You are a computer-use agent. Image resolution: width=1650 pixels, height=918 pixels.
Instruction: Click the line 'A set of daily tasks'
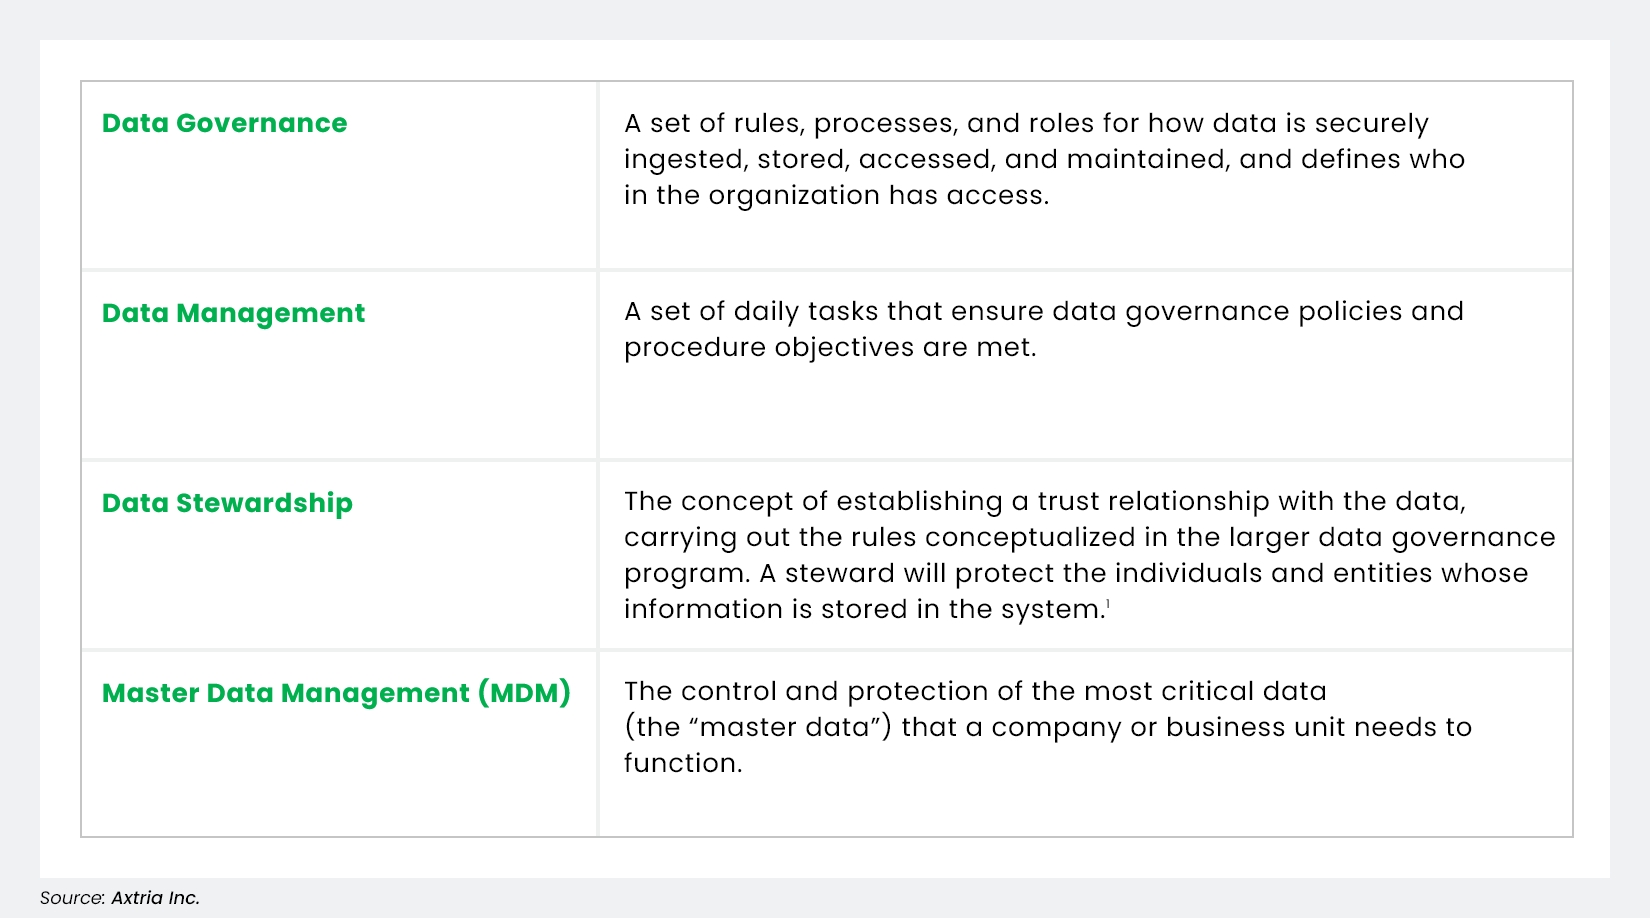coord(1043,311)
